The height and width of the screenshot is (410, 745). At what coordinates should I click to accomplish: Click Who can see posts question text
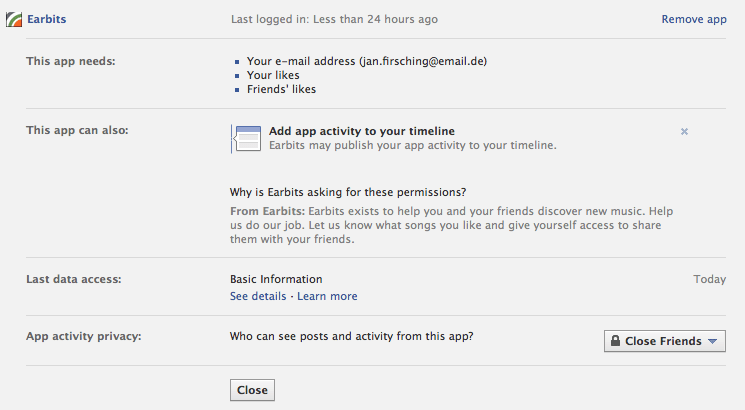point(352,336)
